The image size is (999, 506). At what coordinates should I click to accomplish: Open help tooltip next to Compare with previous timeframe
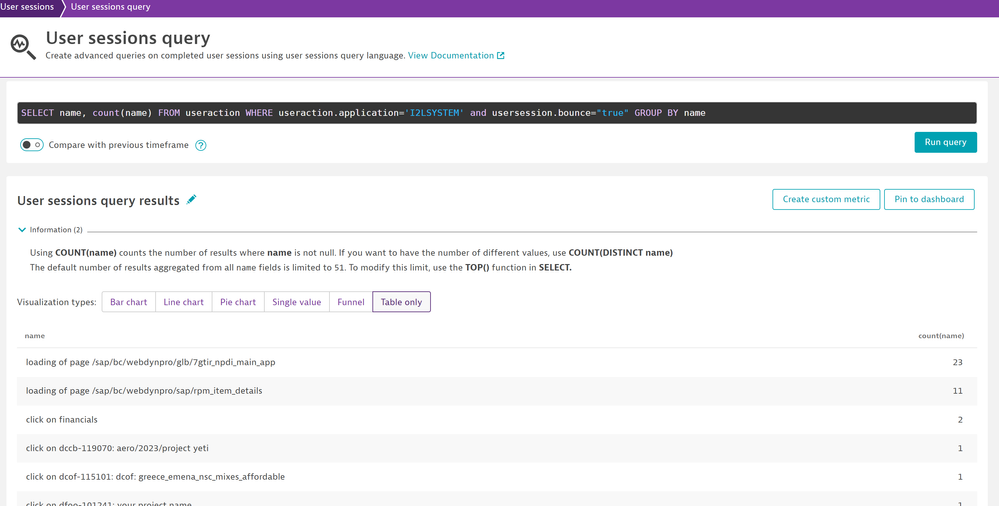pos(201,145)
